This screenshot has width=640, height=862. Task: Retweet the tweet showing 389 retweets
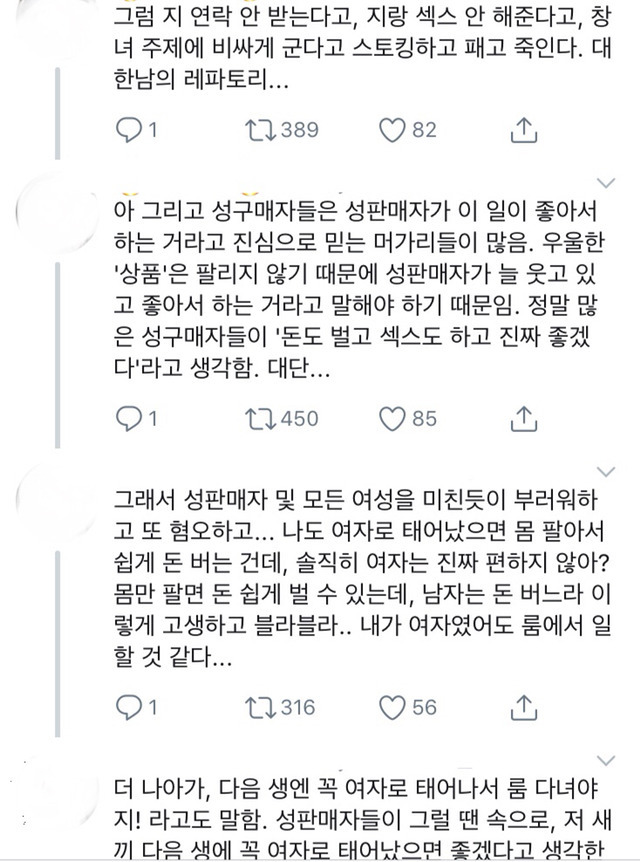pyautogui.click(x=261, y=129)
